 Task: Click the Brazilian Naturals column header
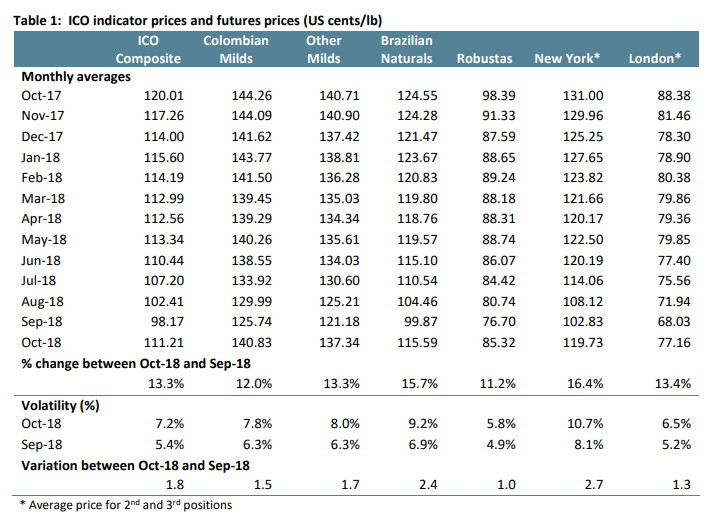407,49
